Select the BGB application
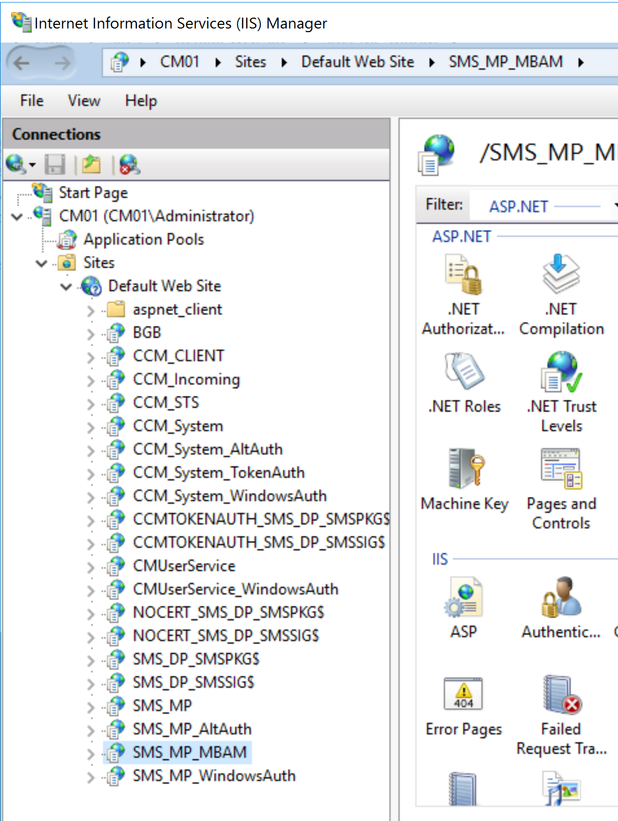Image resolution: width=618 pixels, height=821 pixels. (x=147, y=332)
